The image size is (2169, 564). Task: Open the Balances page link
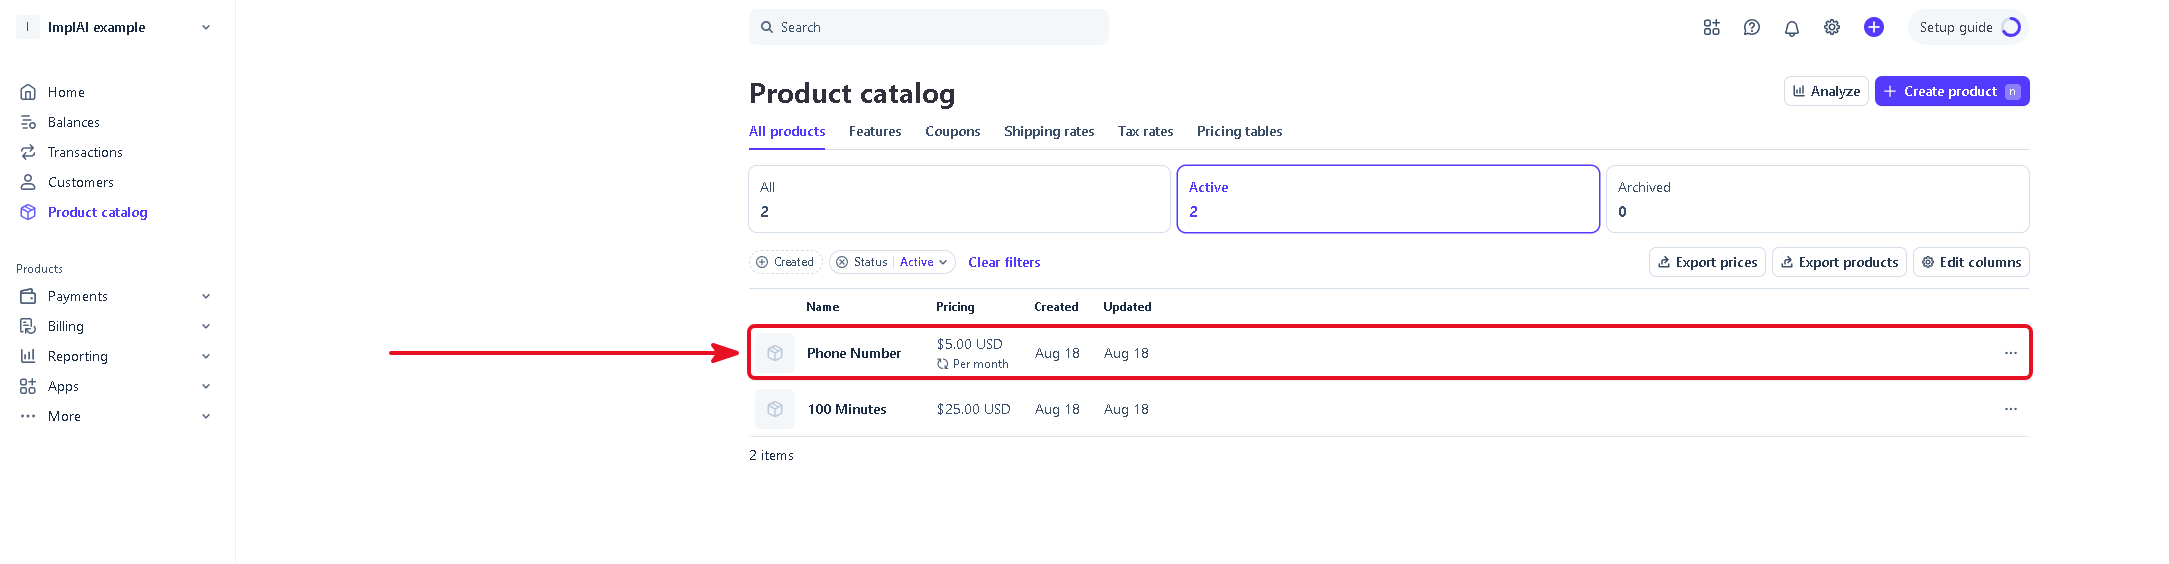(x=74, y=122)
